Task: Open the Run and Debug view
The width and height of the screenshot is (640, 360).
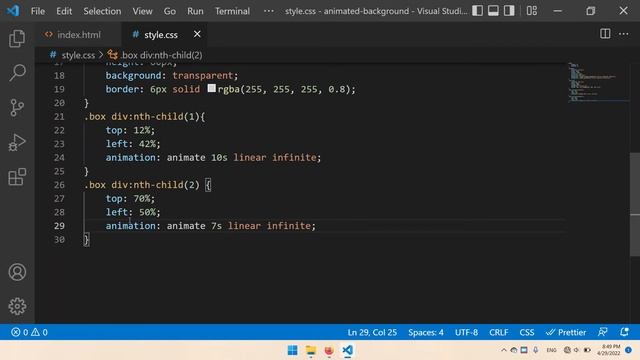Action: pyautogui.click(x=17, y=142)
